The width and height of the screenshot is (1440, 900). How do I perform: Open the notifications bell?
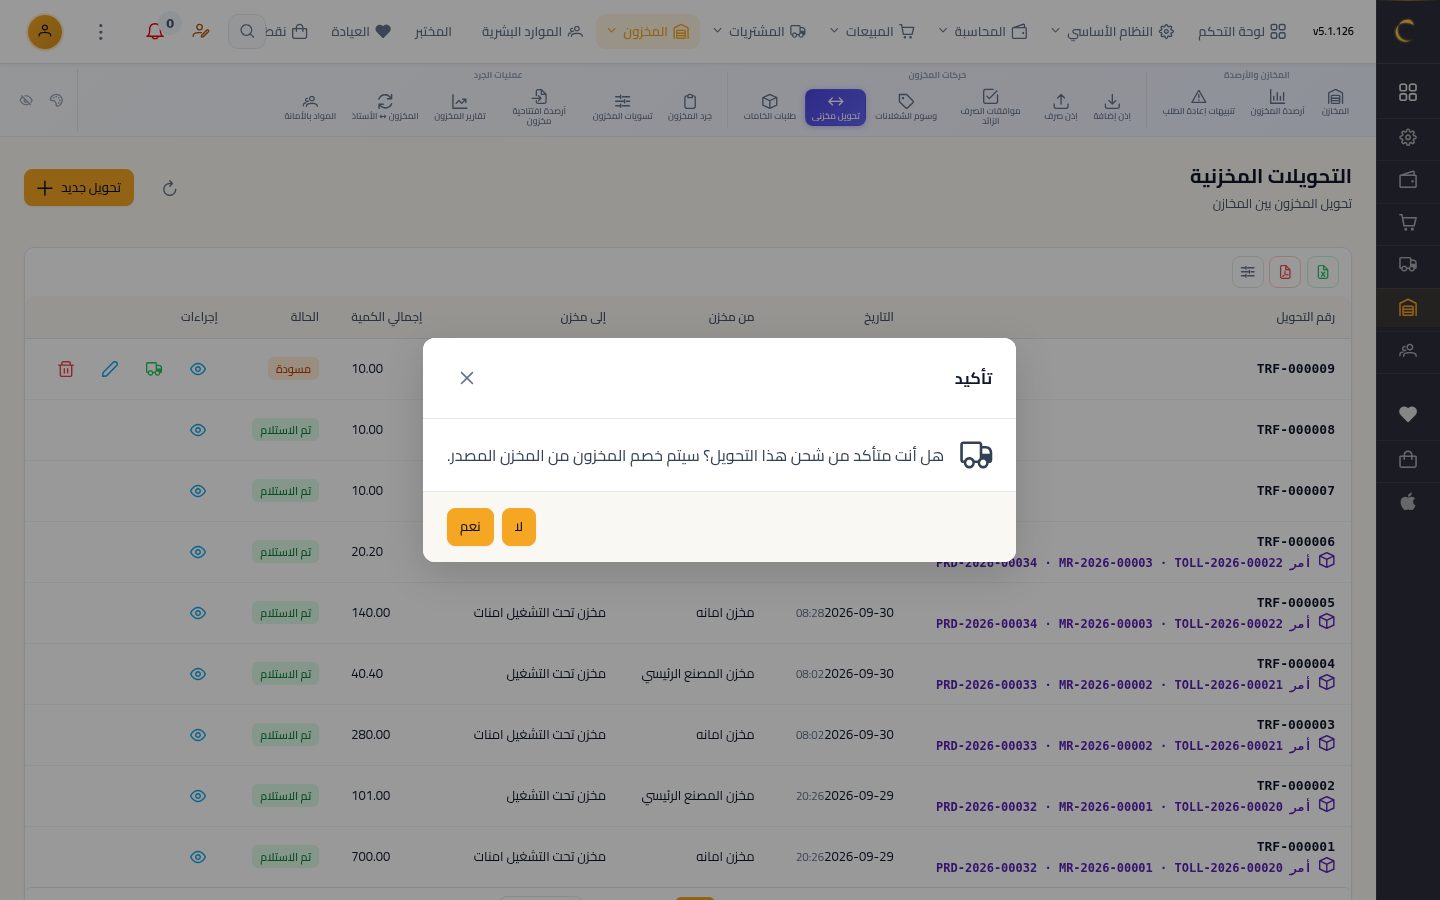[155, 32]
